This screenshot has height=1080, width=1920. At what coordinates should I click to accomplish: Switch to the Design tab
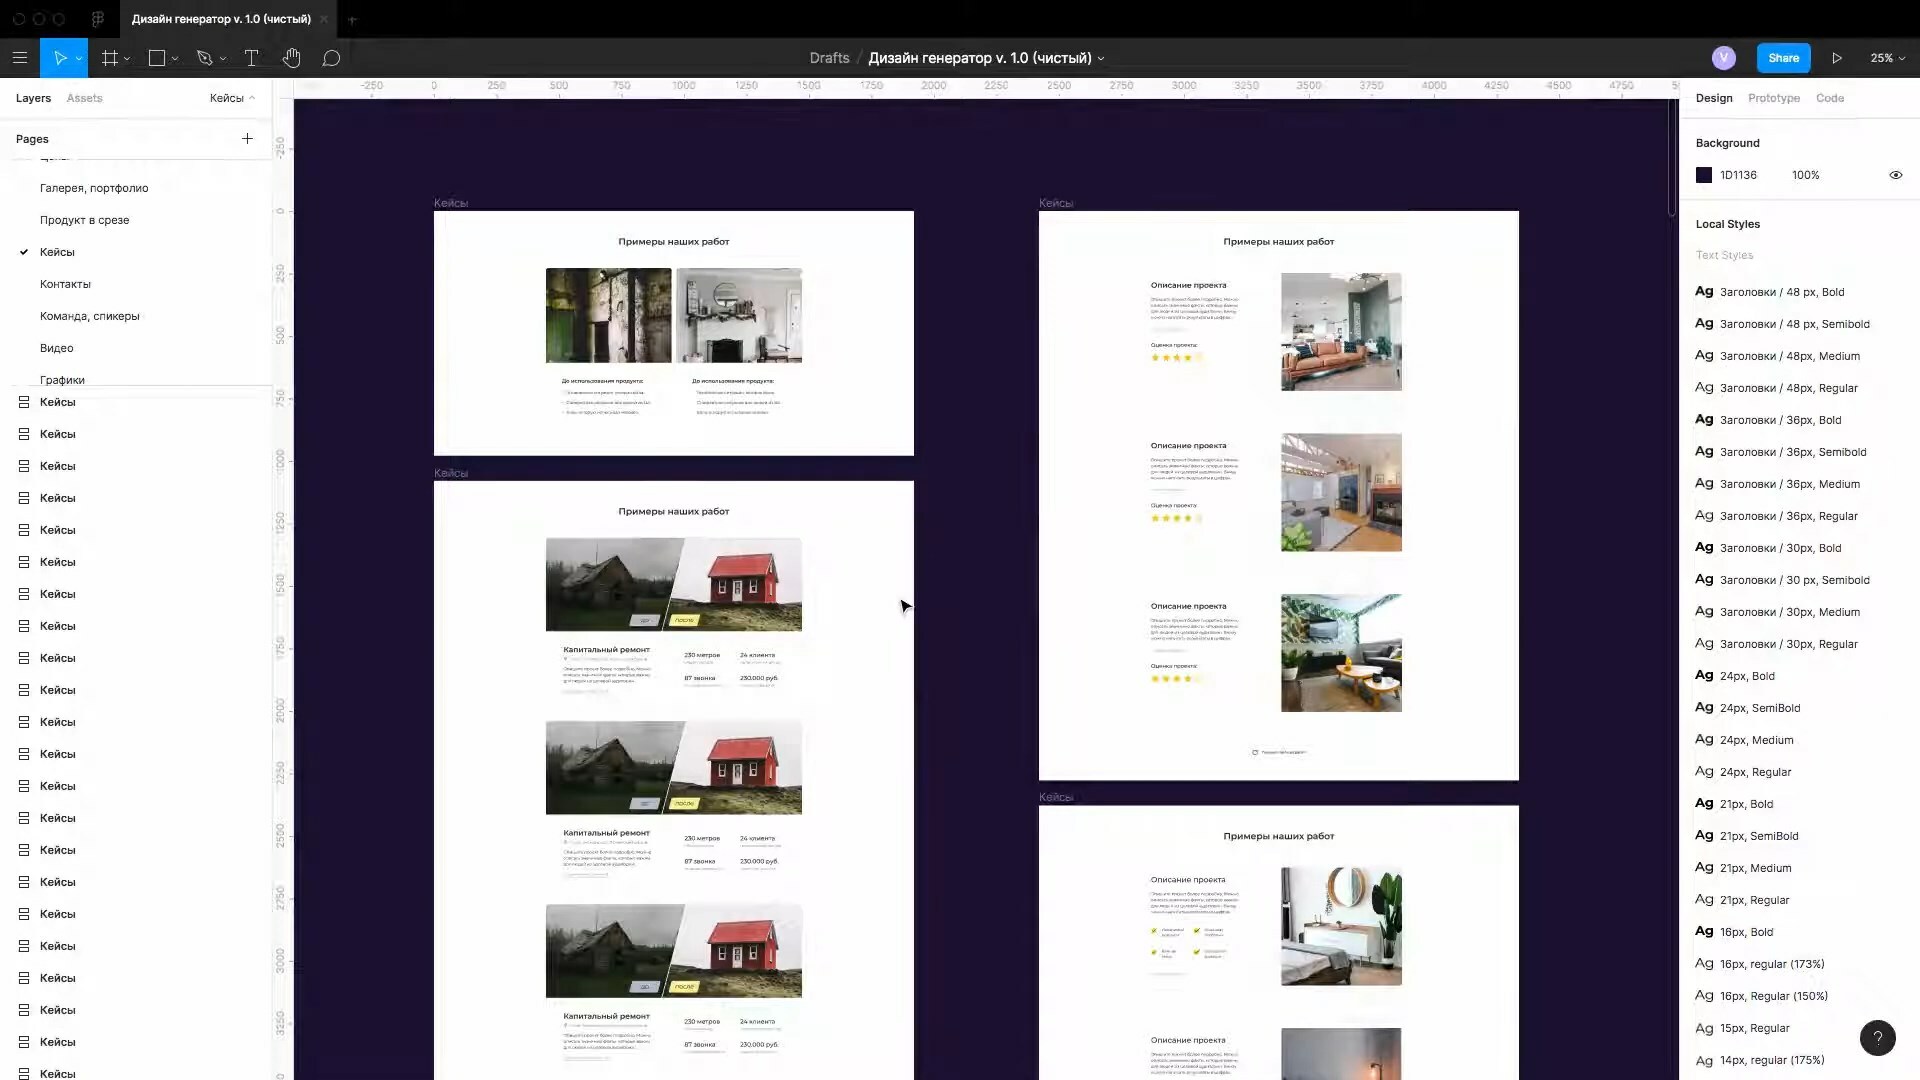[1713, 98]
